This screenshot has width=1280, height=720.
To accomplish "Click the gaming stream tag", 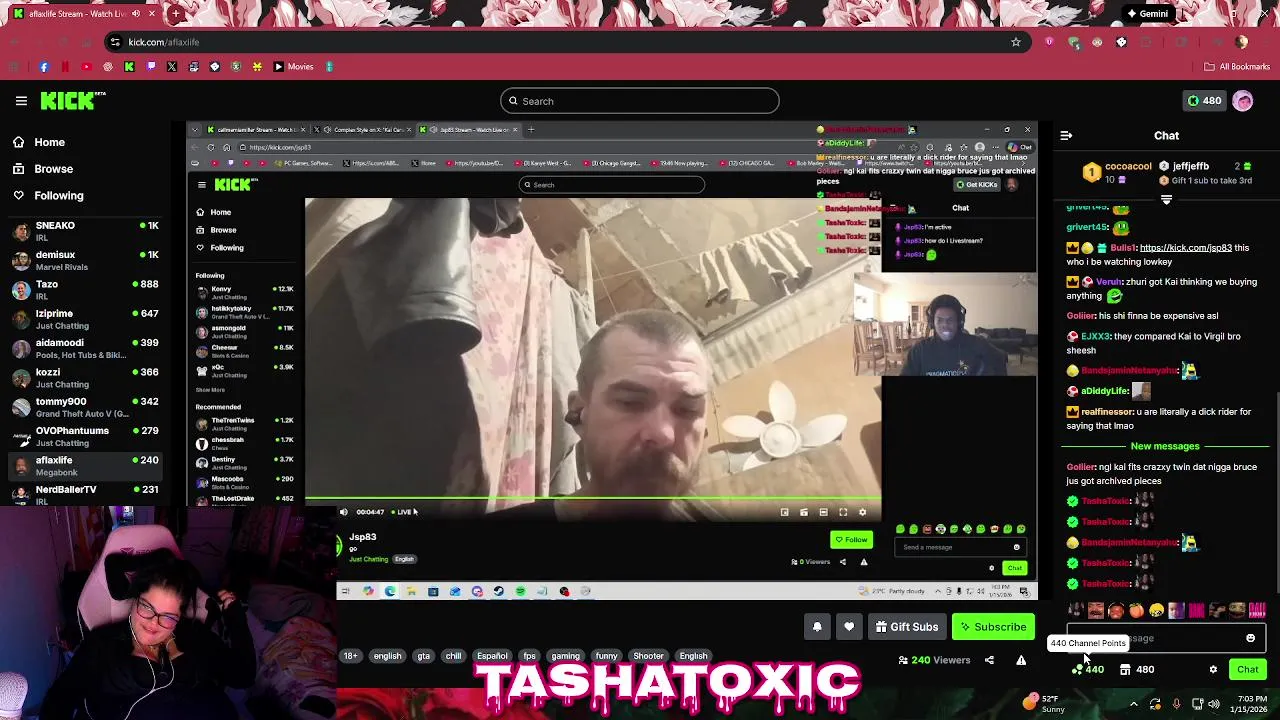I will click(565, 656).
